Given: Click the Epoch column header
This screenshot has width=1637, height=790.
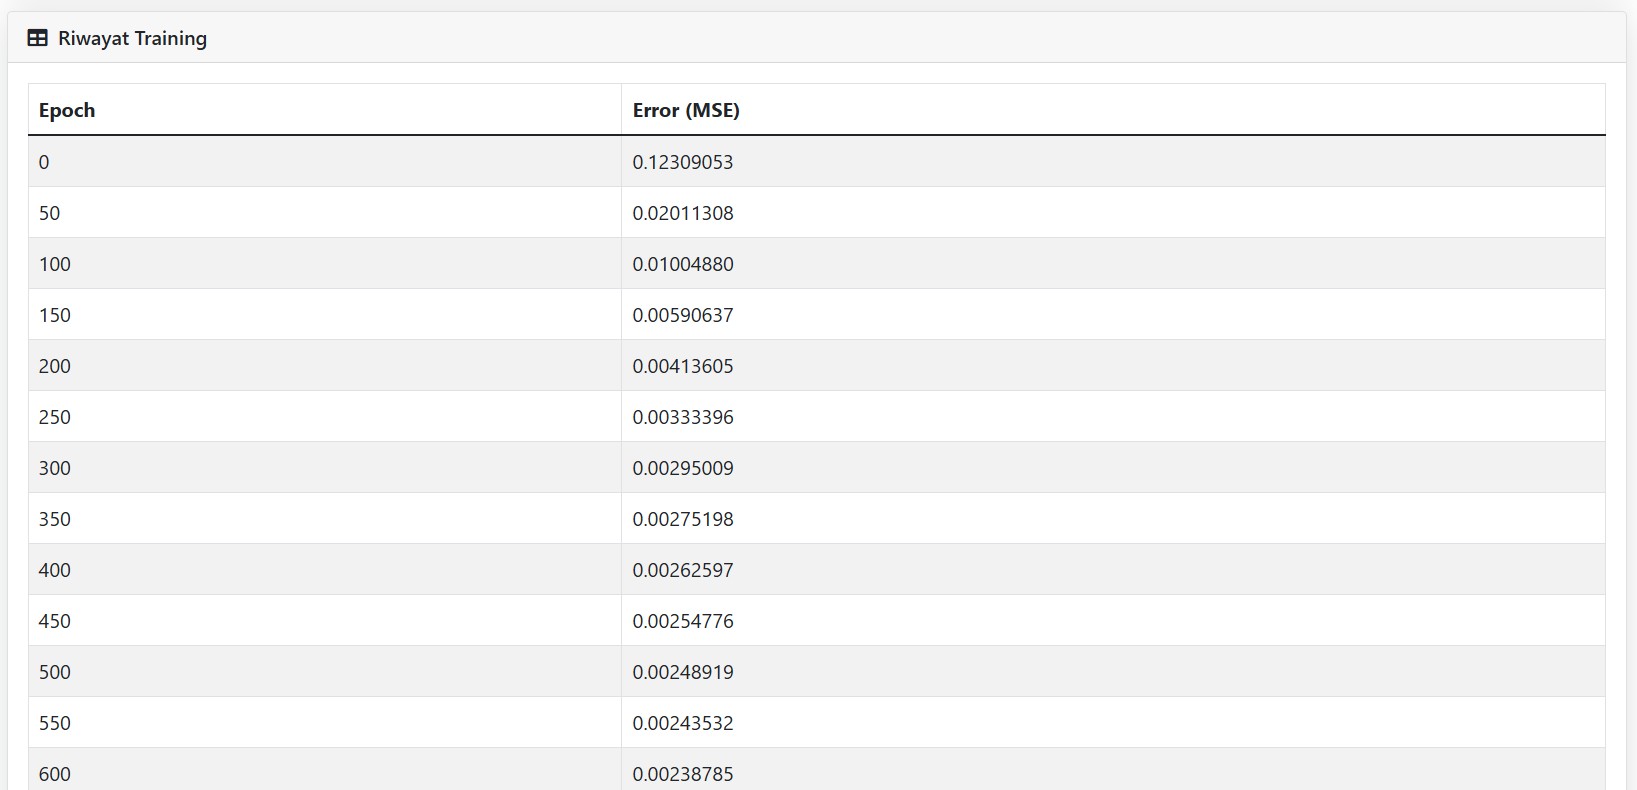Looking at the screenshot, I should (325, 110).
